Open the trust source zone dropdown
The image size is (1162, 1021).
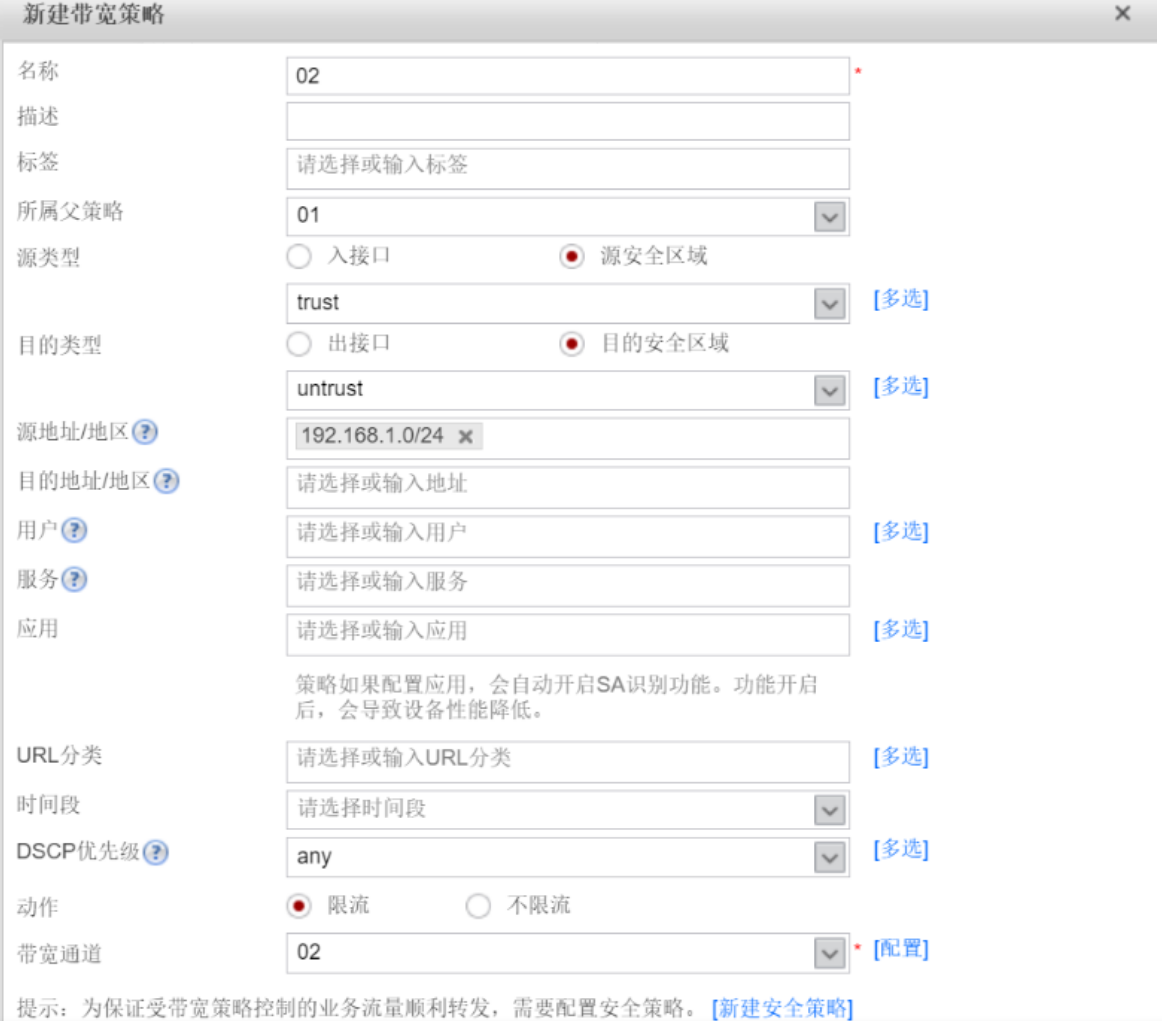[x=829, y=304]
